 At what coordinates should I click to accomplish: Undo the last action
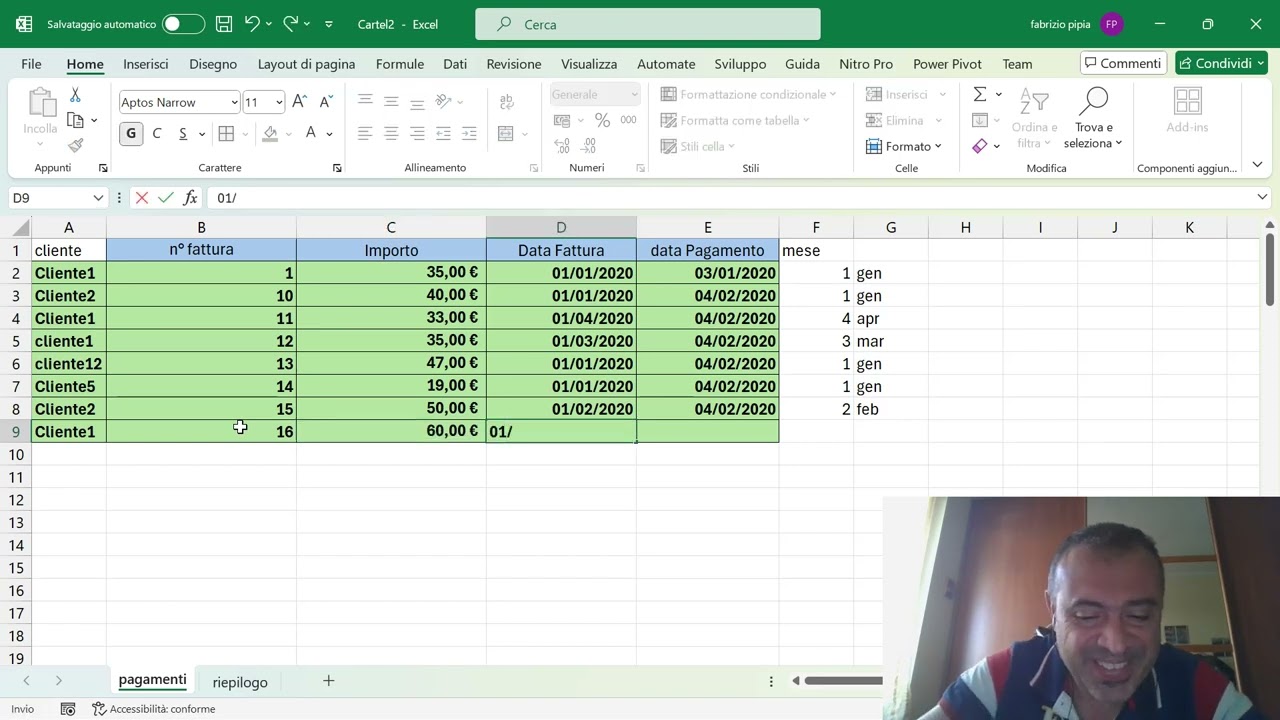coord(252,24)
